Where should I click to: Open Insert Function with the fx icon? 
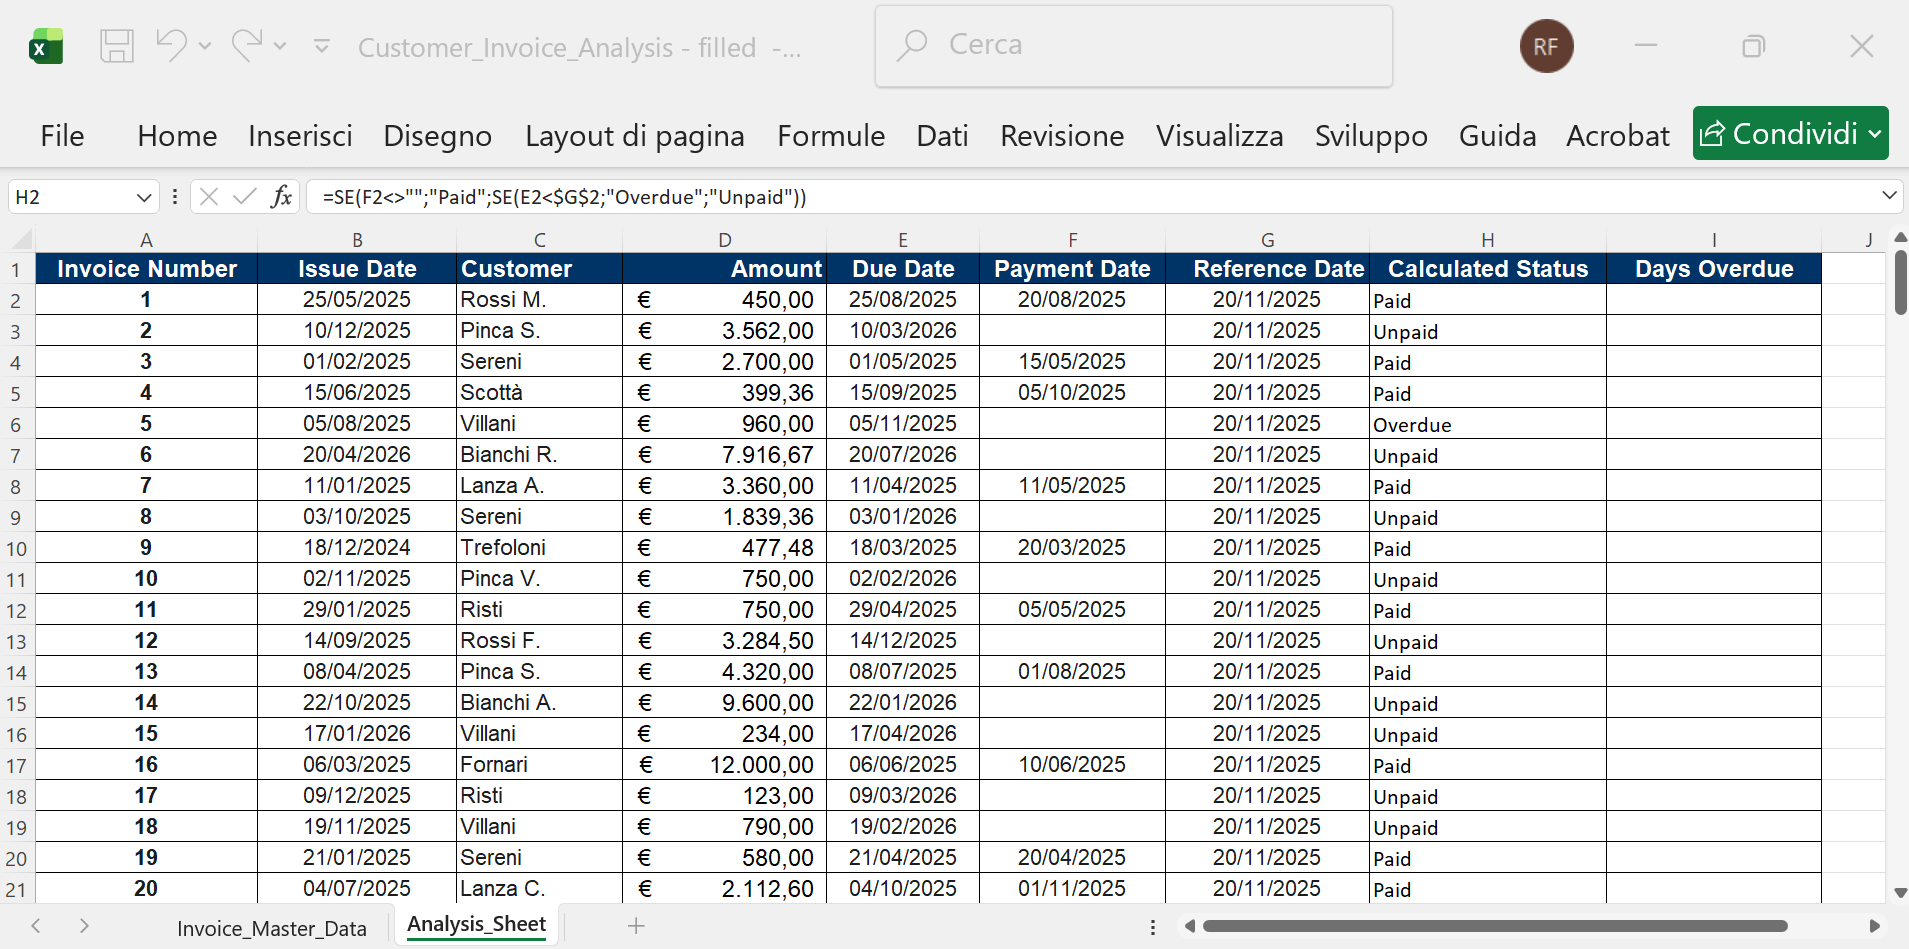283,196
